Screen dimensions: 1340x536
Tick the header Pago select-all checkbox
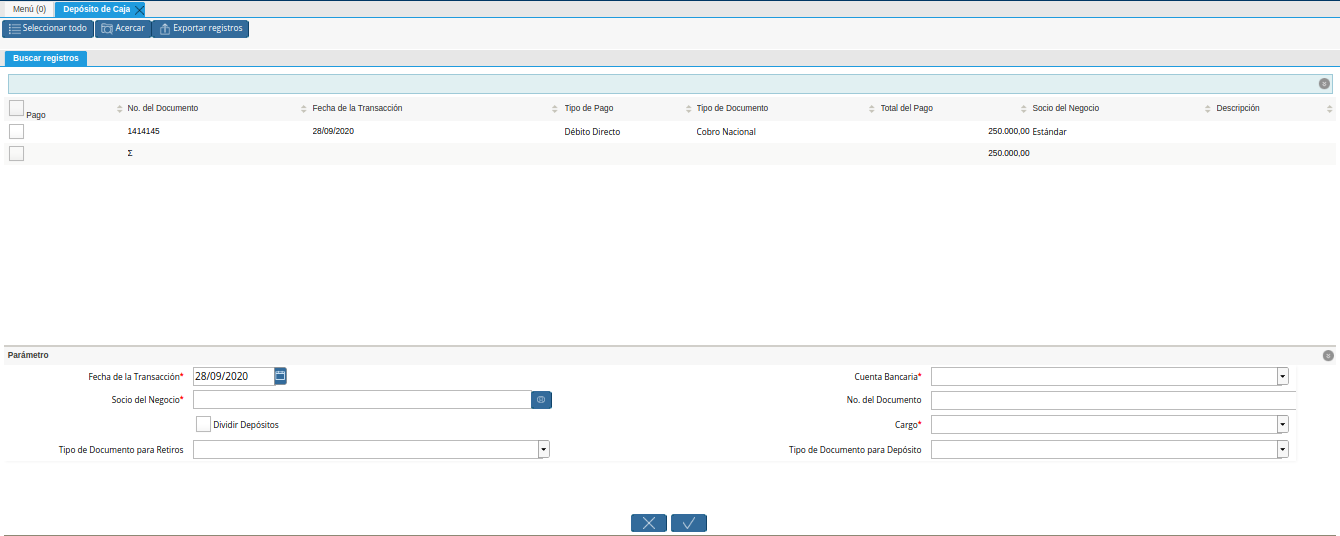(16, 108)
